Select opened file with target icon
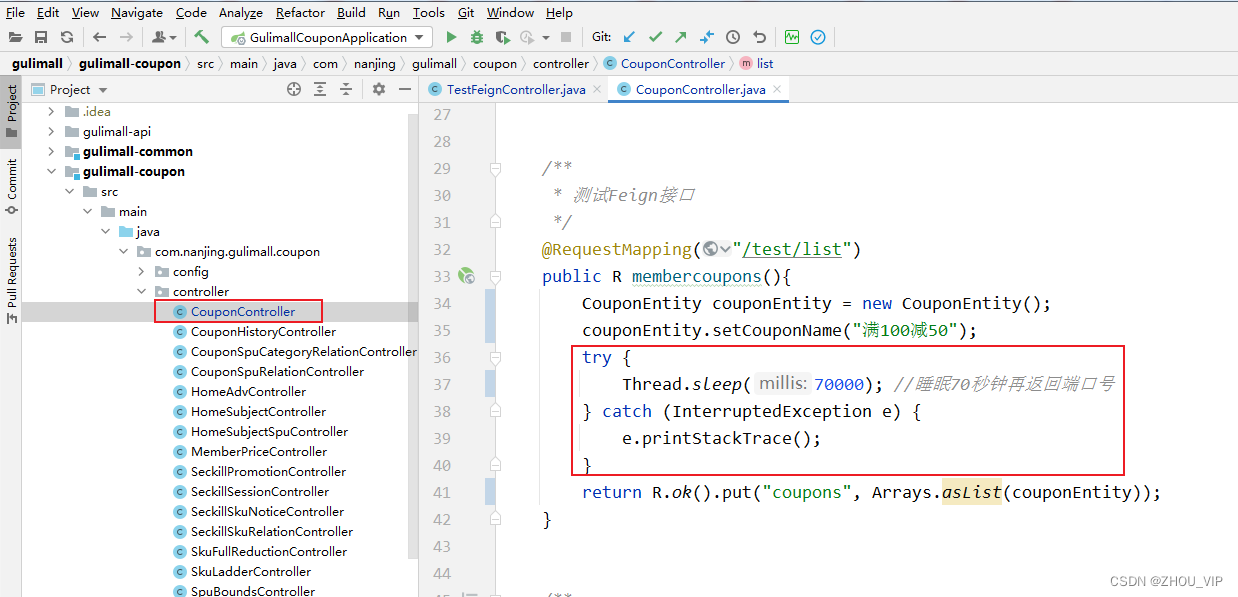1238x597 pixels. pos(294,89)
